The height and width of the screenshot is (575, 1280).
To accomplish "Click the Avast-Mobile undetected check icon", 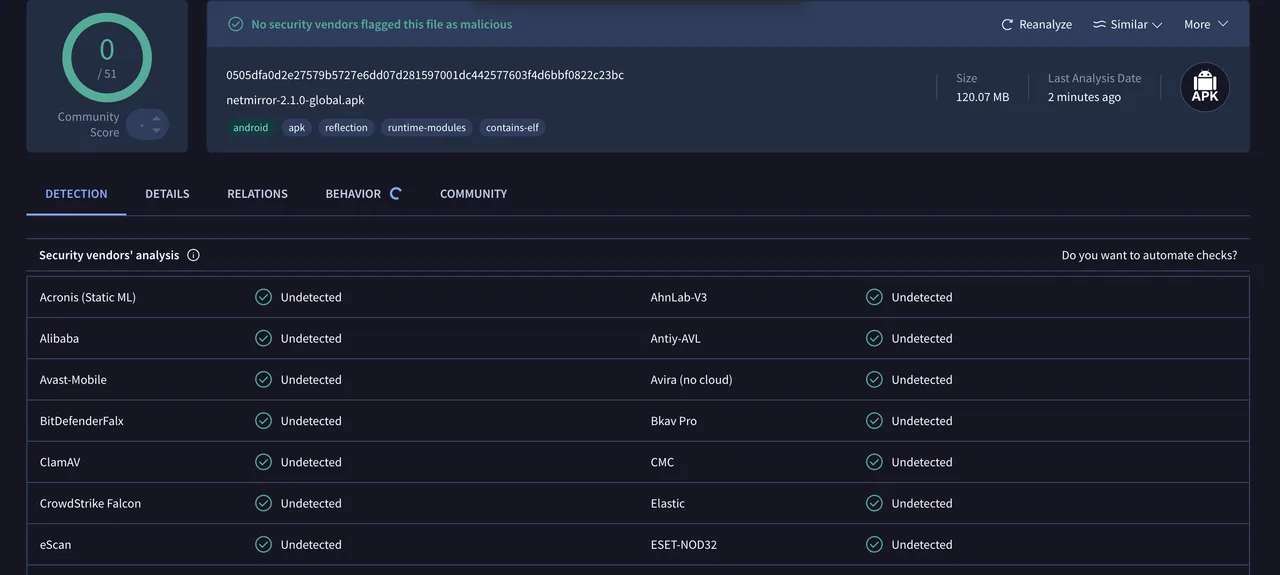I will 263,380.
